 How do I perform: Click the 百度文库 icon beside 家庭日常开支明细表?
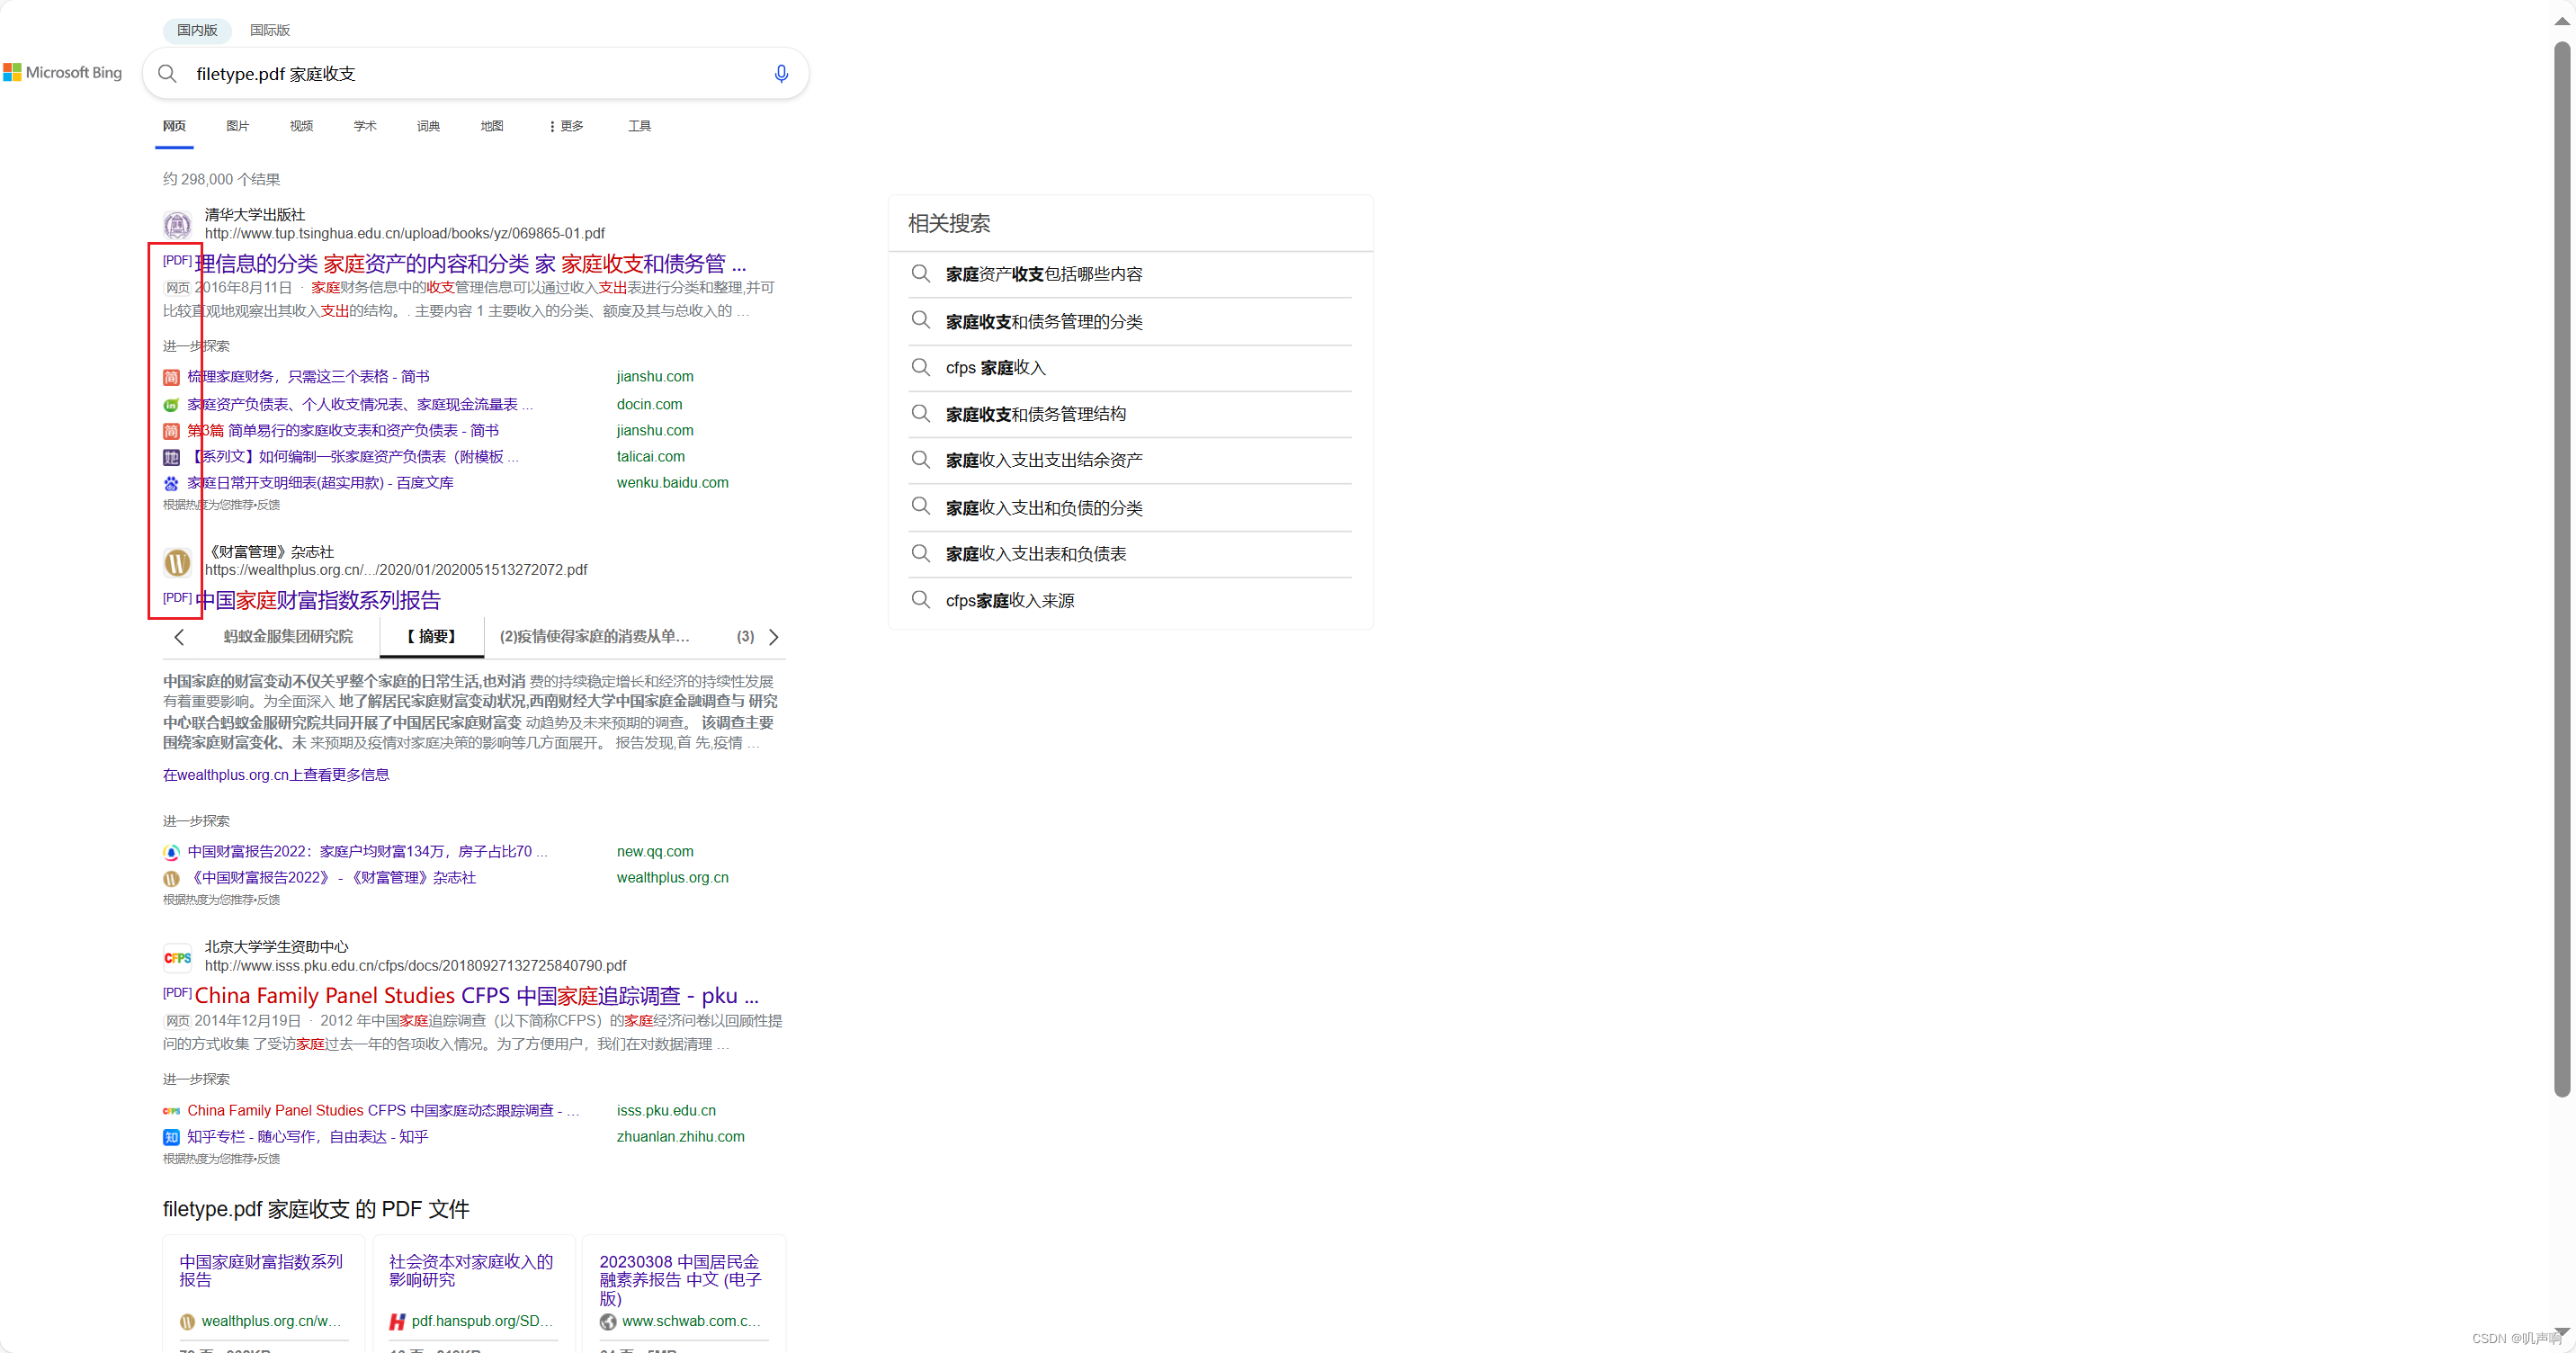point(170,483)
